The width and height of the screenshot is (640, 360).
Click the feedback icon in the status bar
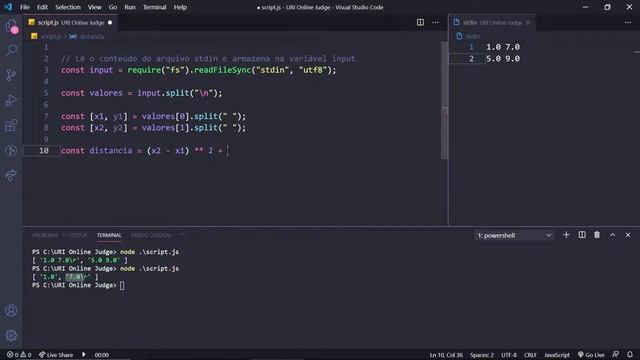[616, 355]
